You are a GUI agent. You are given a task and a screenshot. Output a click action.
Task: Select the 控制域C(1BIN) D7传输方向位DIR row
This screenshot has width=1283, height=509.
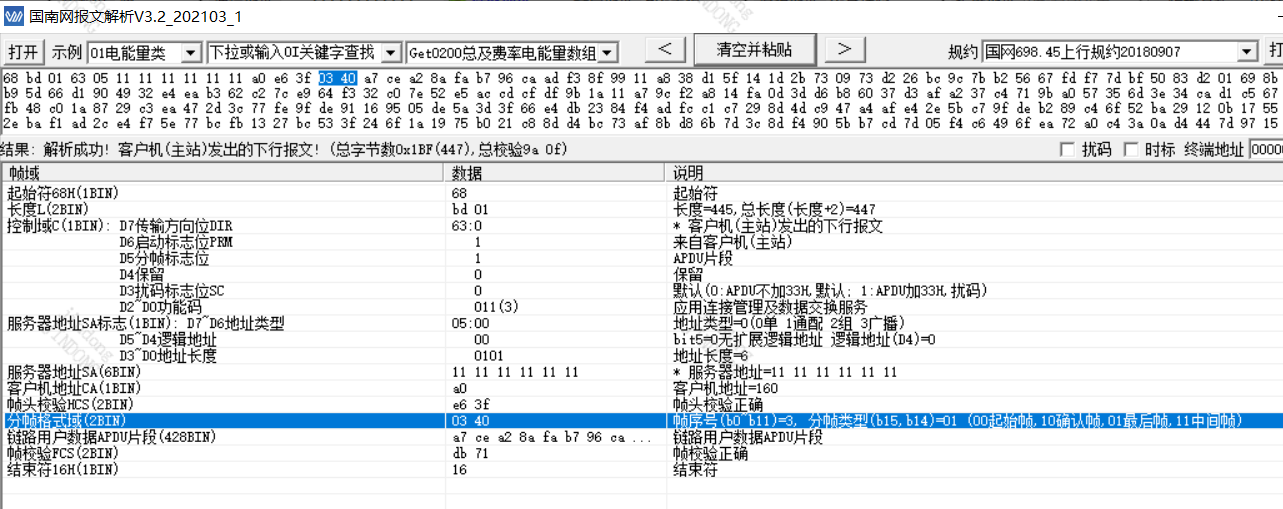click(640, 226)
